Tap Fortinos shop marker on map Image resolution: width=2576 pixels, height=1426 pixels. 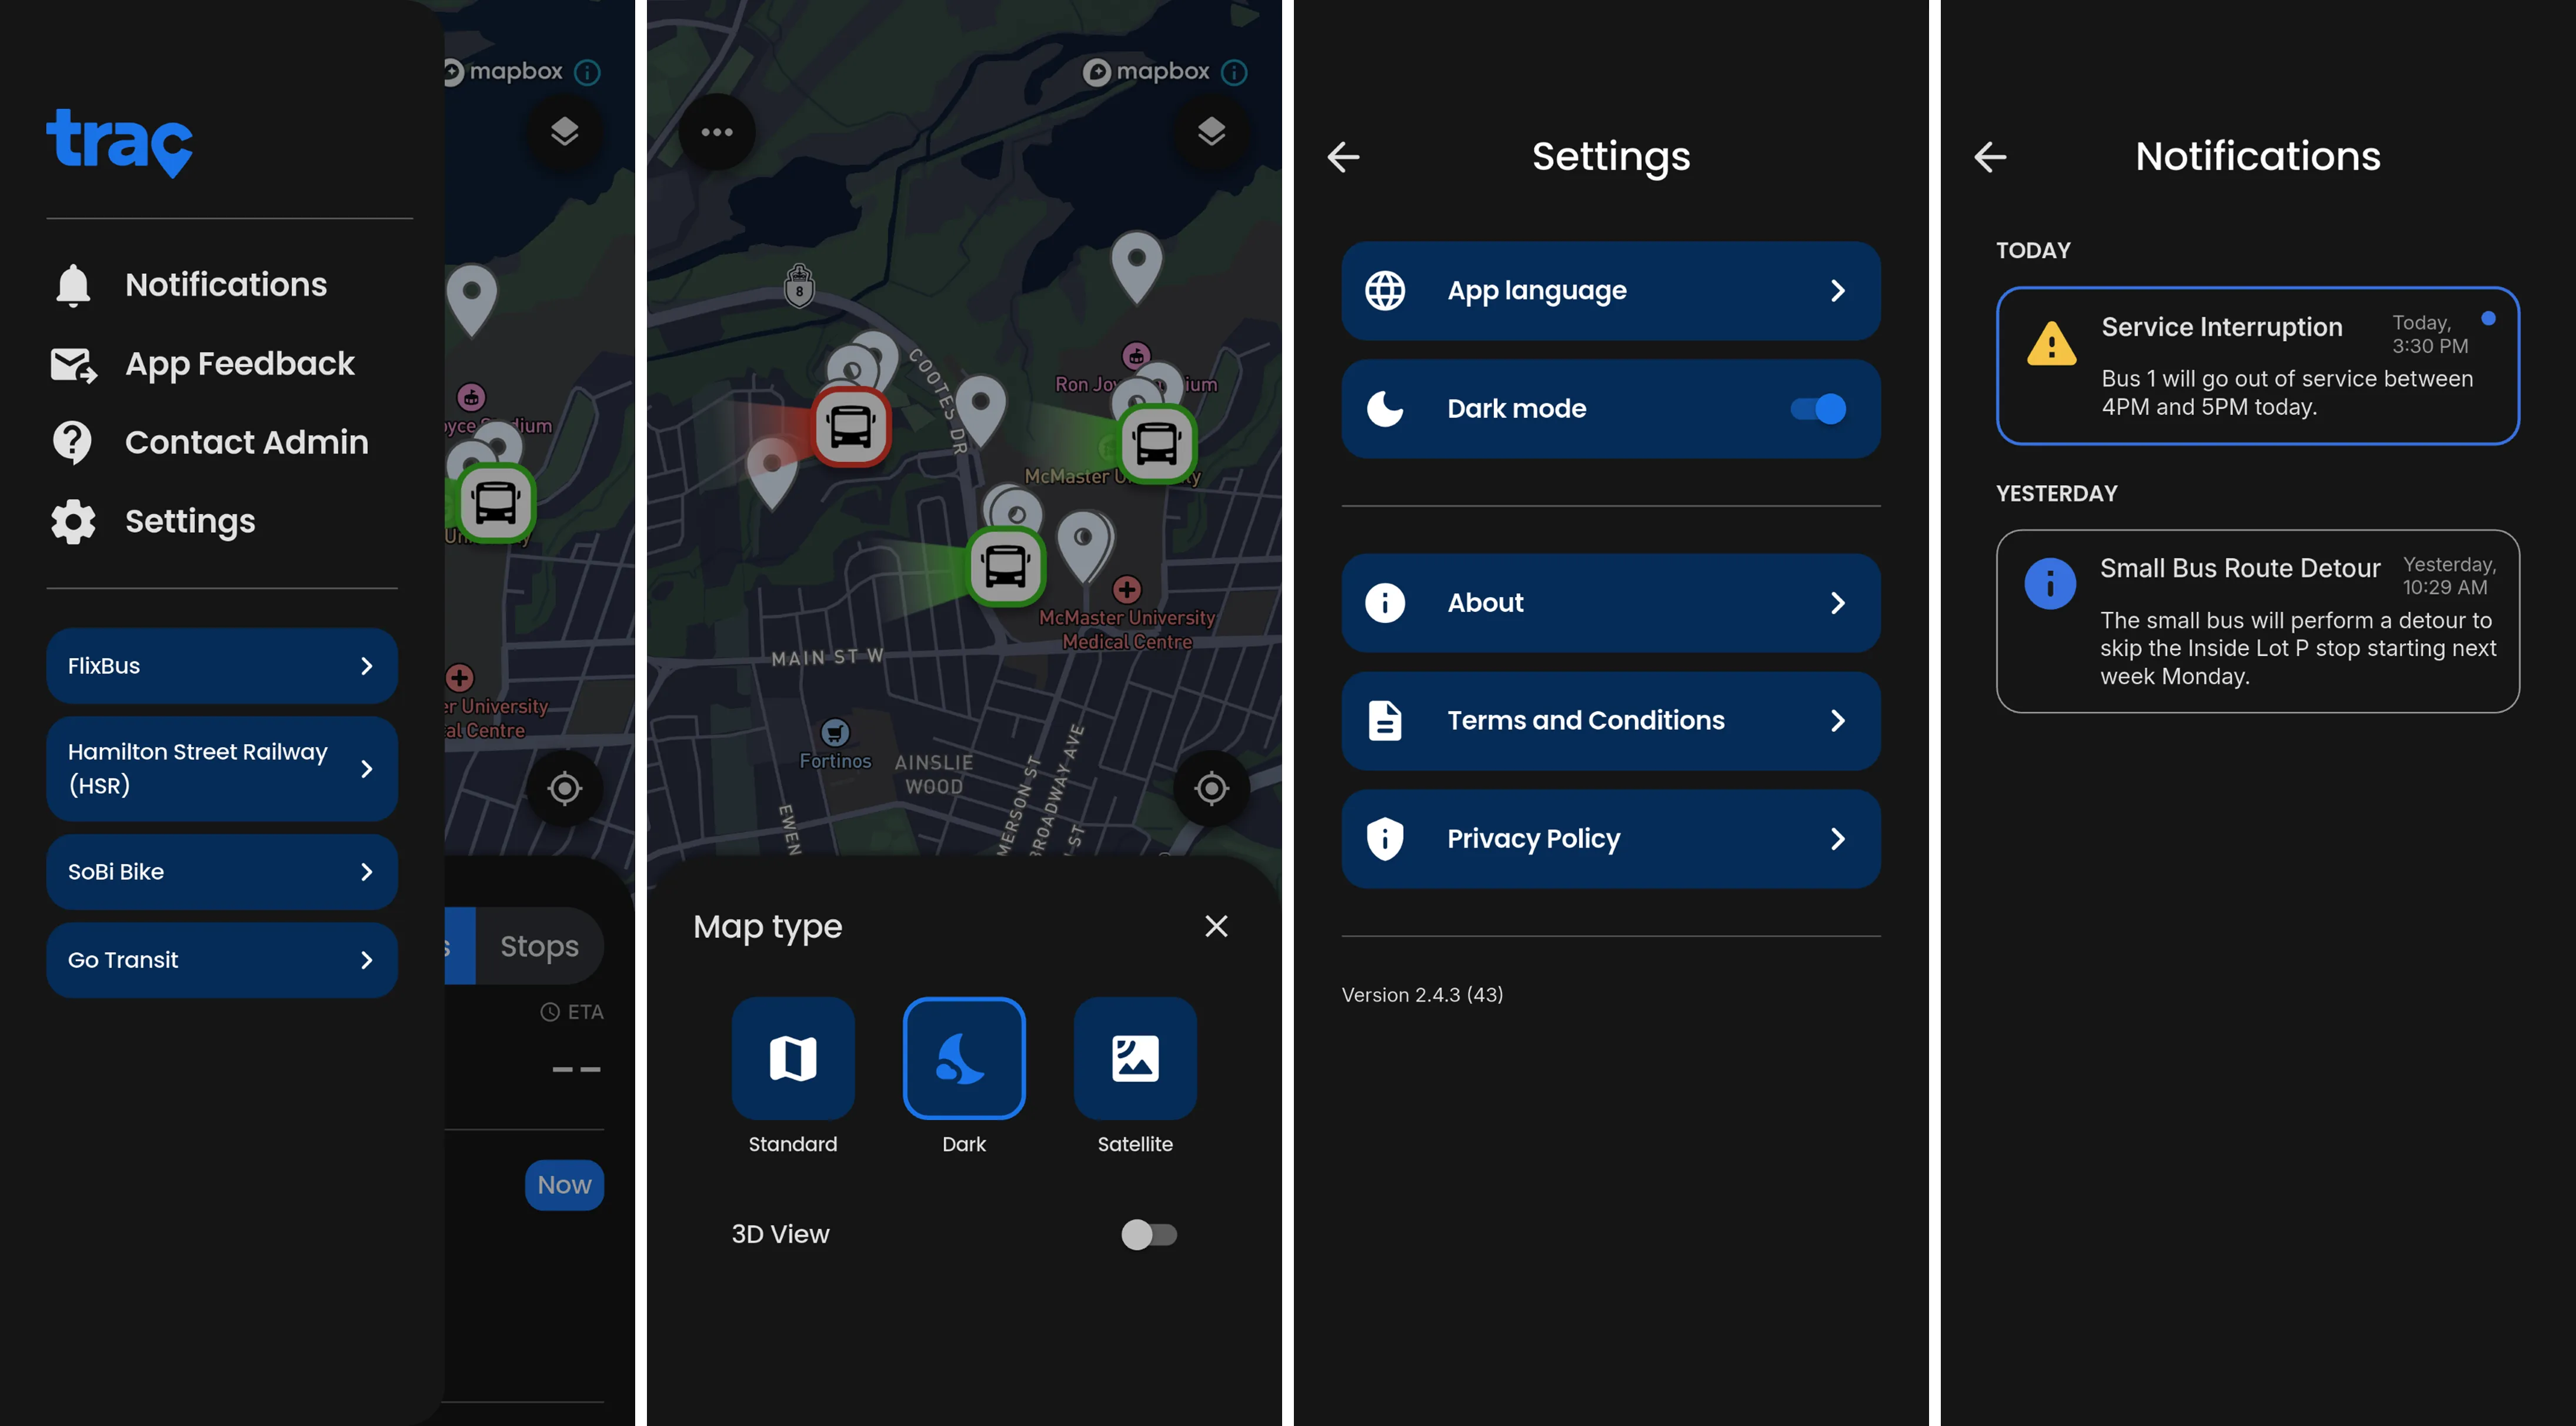pyautogui.click(x=835, y=733)
